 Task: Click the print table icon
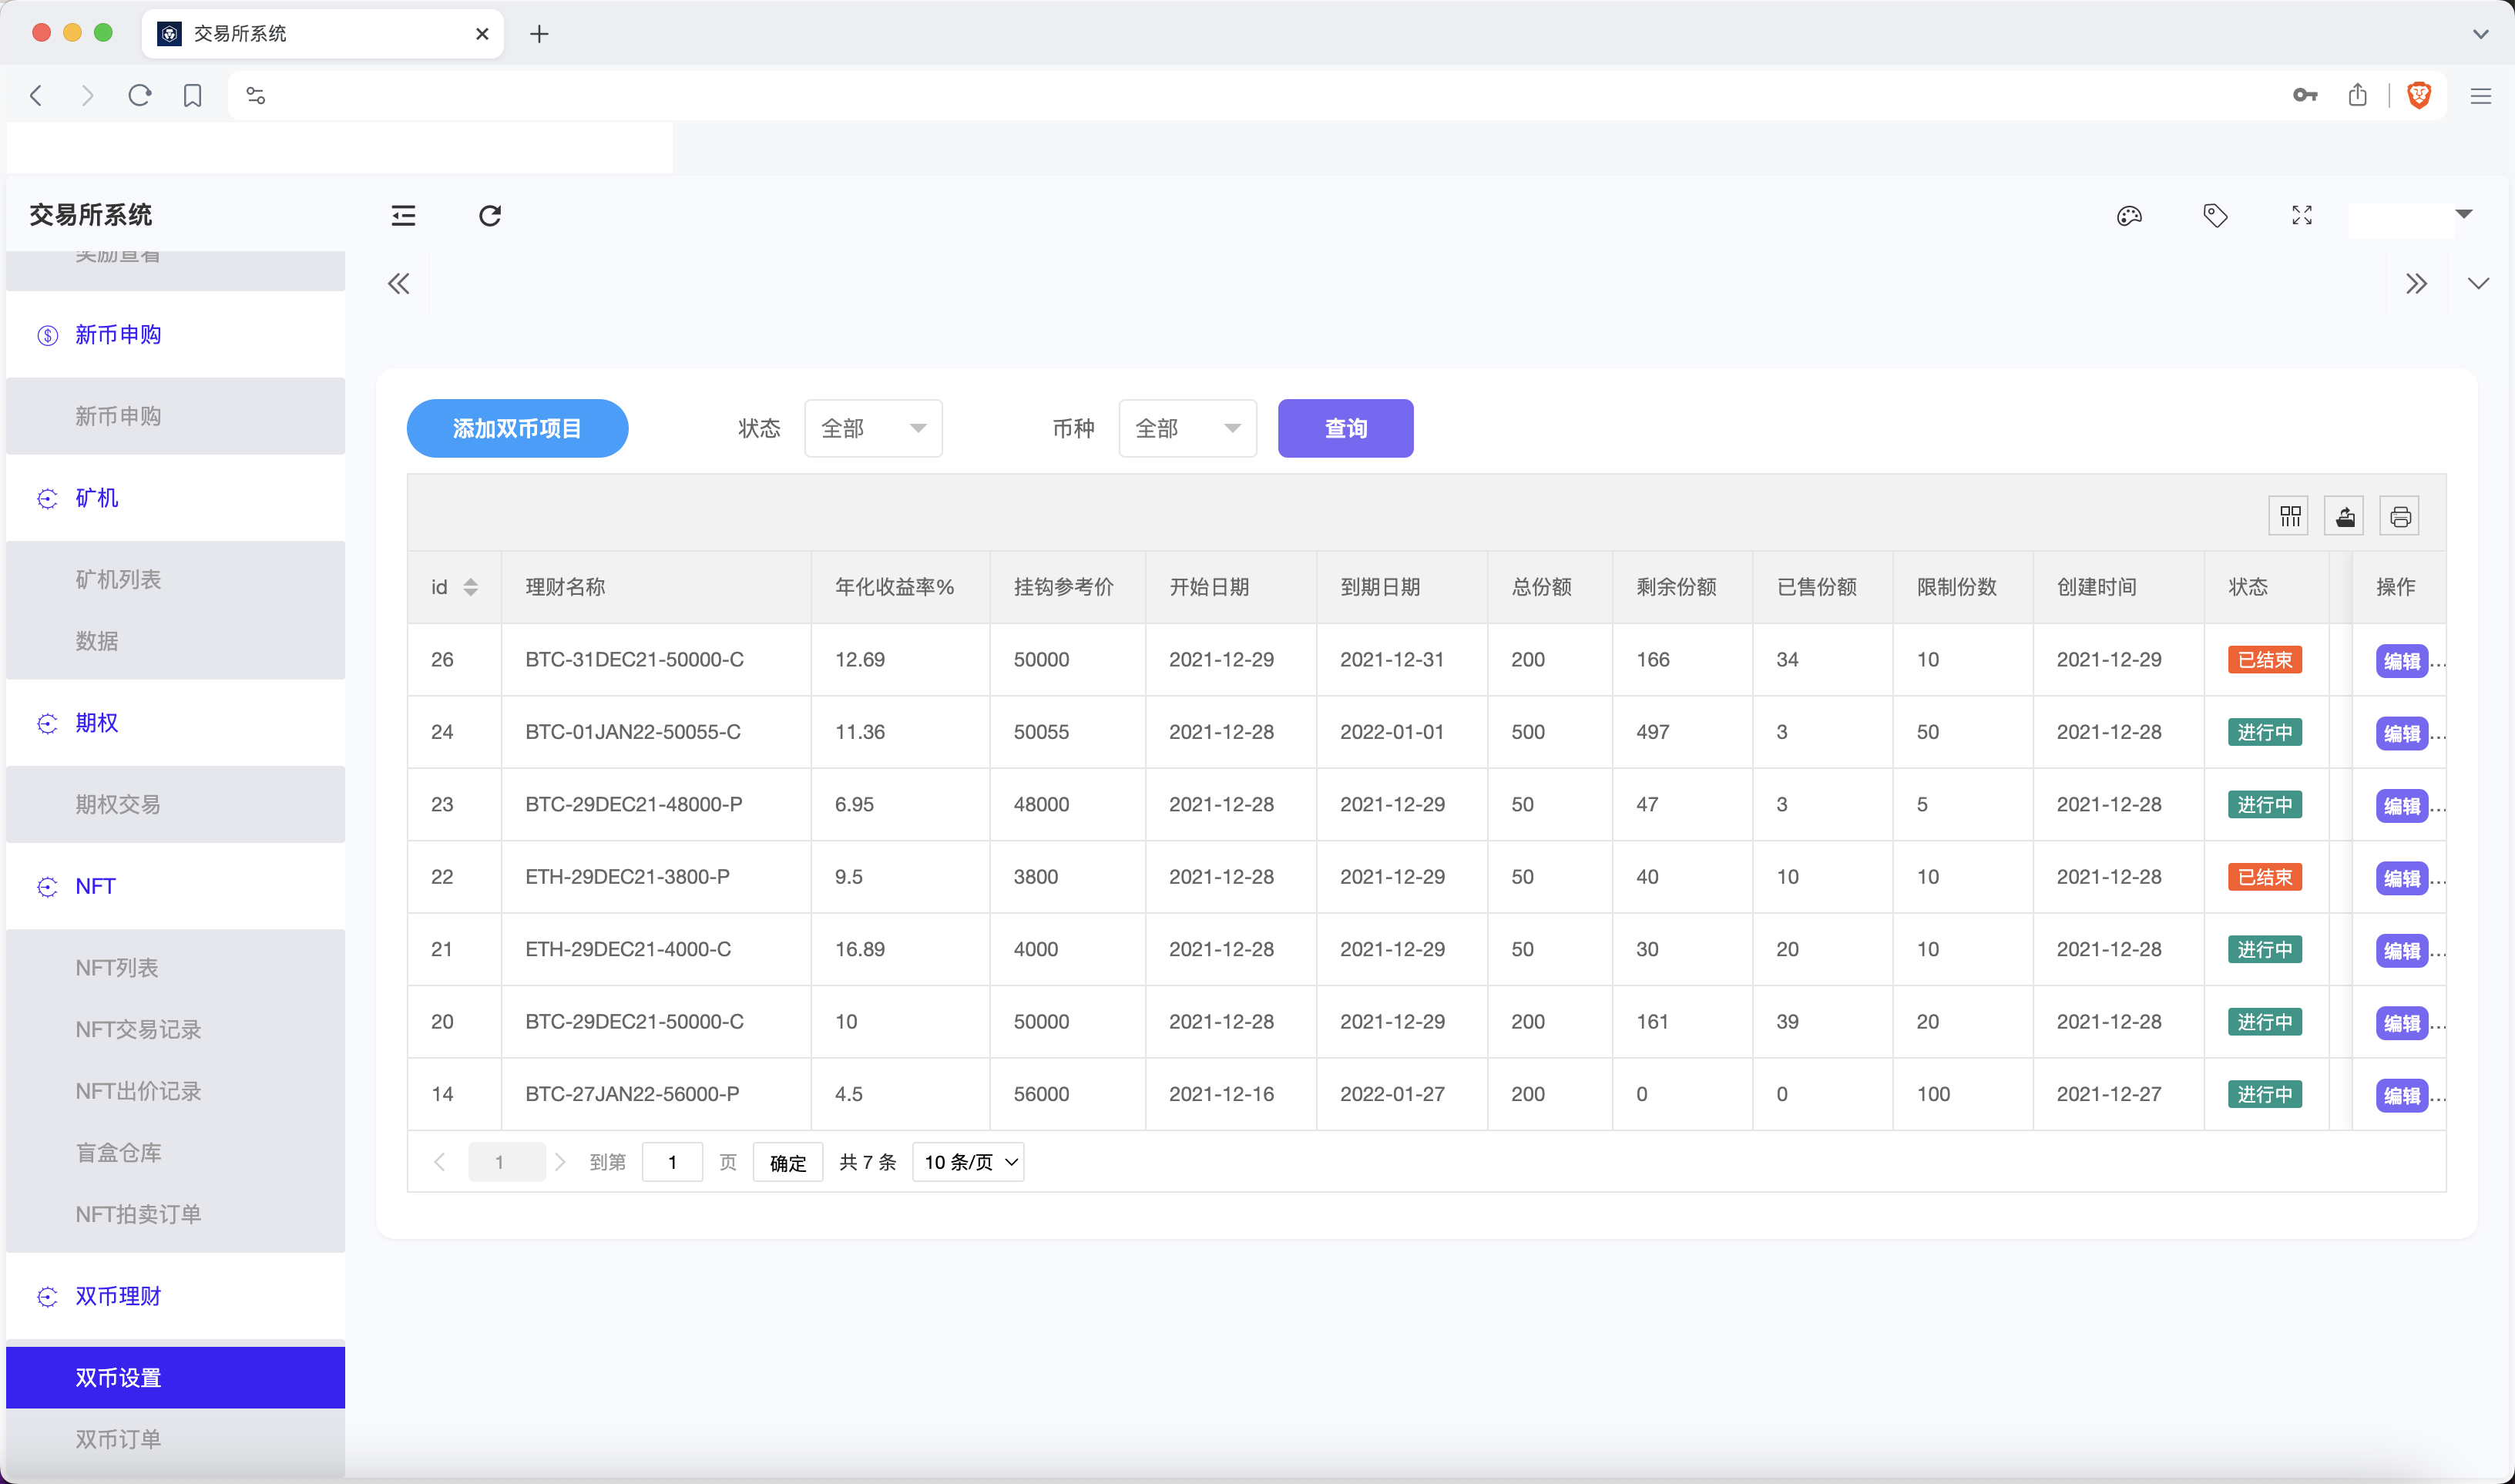2399,516
